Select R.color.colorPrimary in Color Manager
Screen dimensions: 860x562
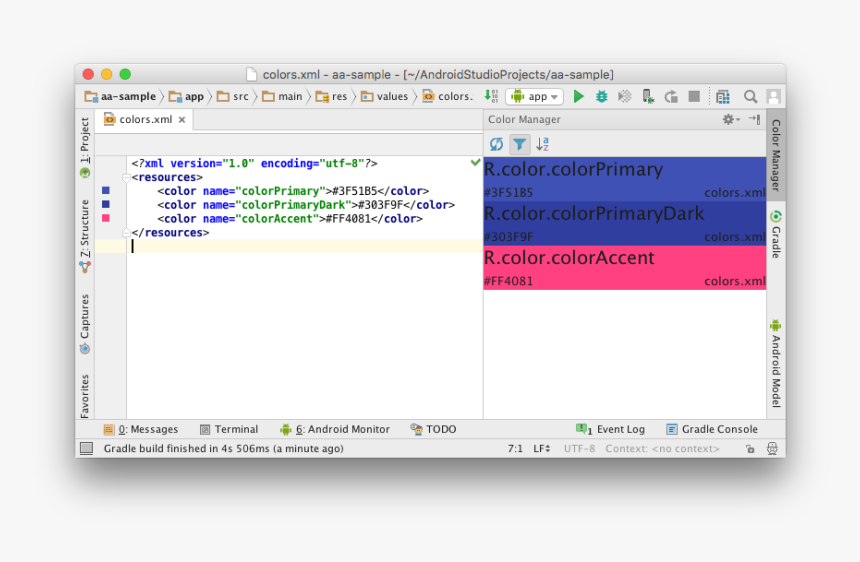pos(625,179)
